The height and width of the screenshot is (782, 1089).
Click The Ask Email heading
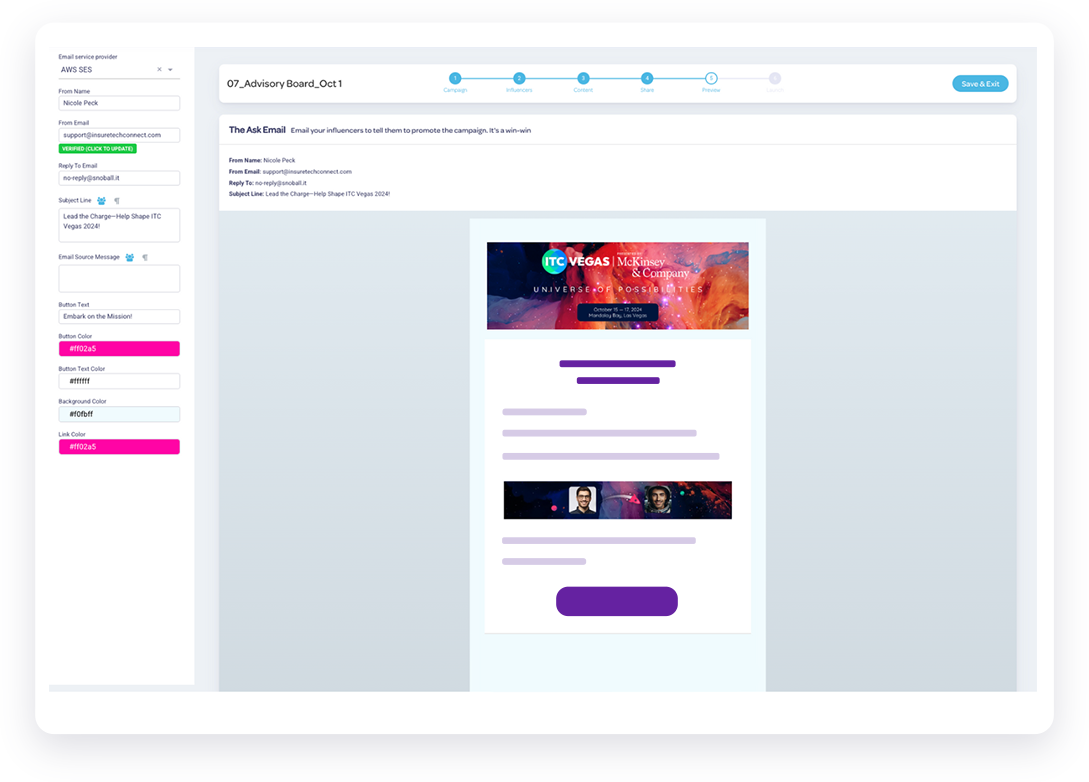(x=257, y=130)
